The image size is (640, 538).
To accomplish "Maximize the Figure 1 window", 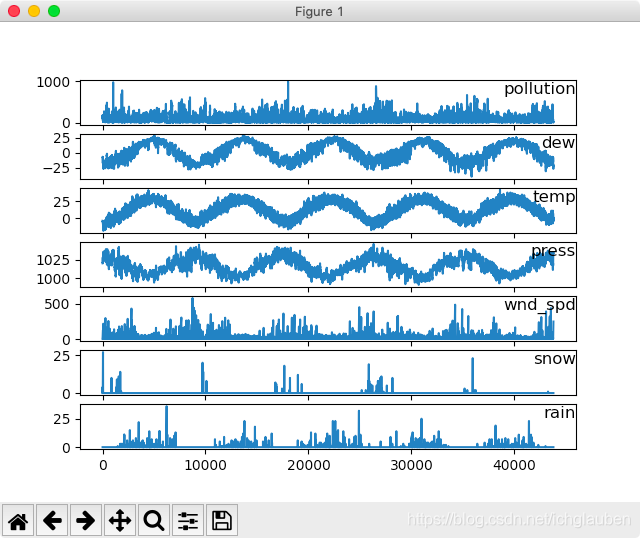I will [54, 11].
